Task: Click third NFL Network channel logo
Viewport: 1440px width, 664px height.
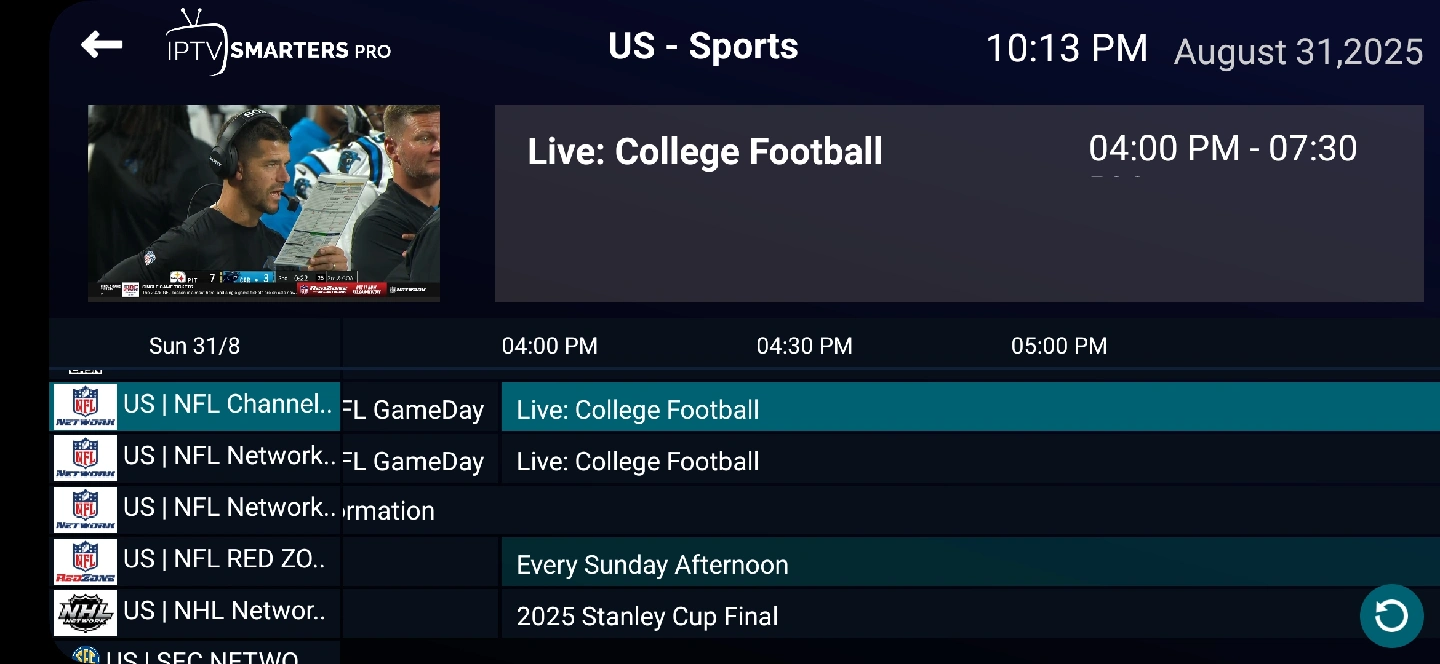Action: pyautogui.click(x=85, y=509)
